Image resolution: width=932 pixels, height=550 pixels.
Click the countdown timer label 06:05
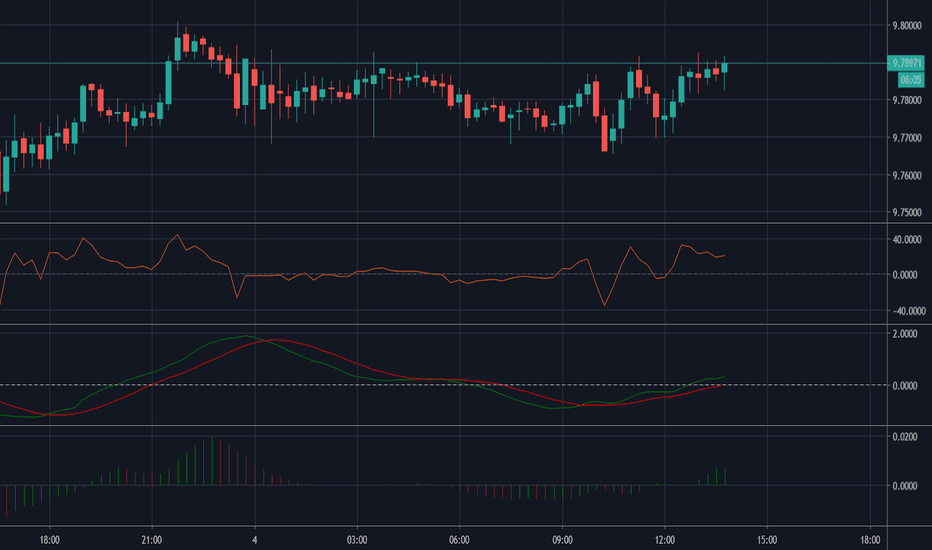point(910,80)
